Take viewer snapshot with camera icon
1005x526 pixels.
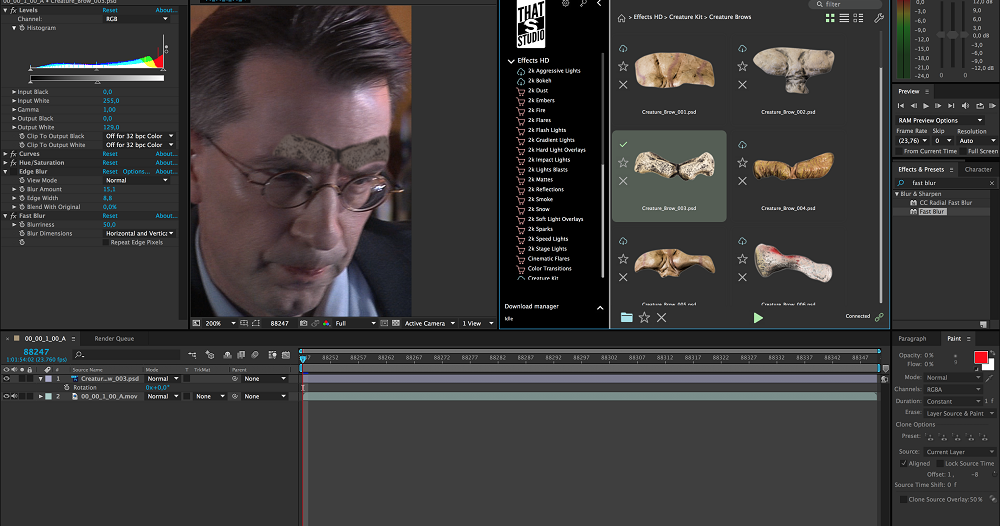(303, 324)
